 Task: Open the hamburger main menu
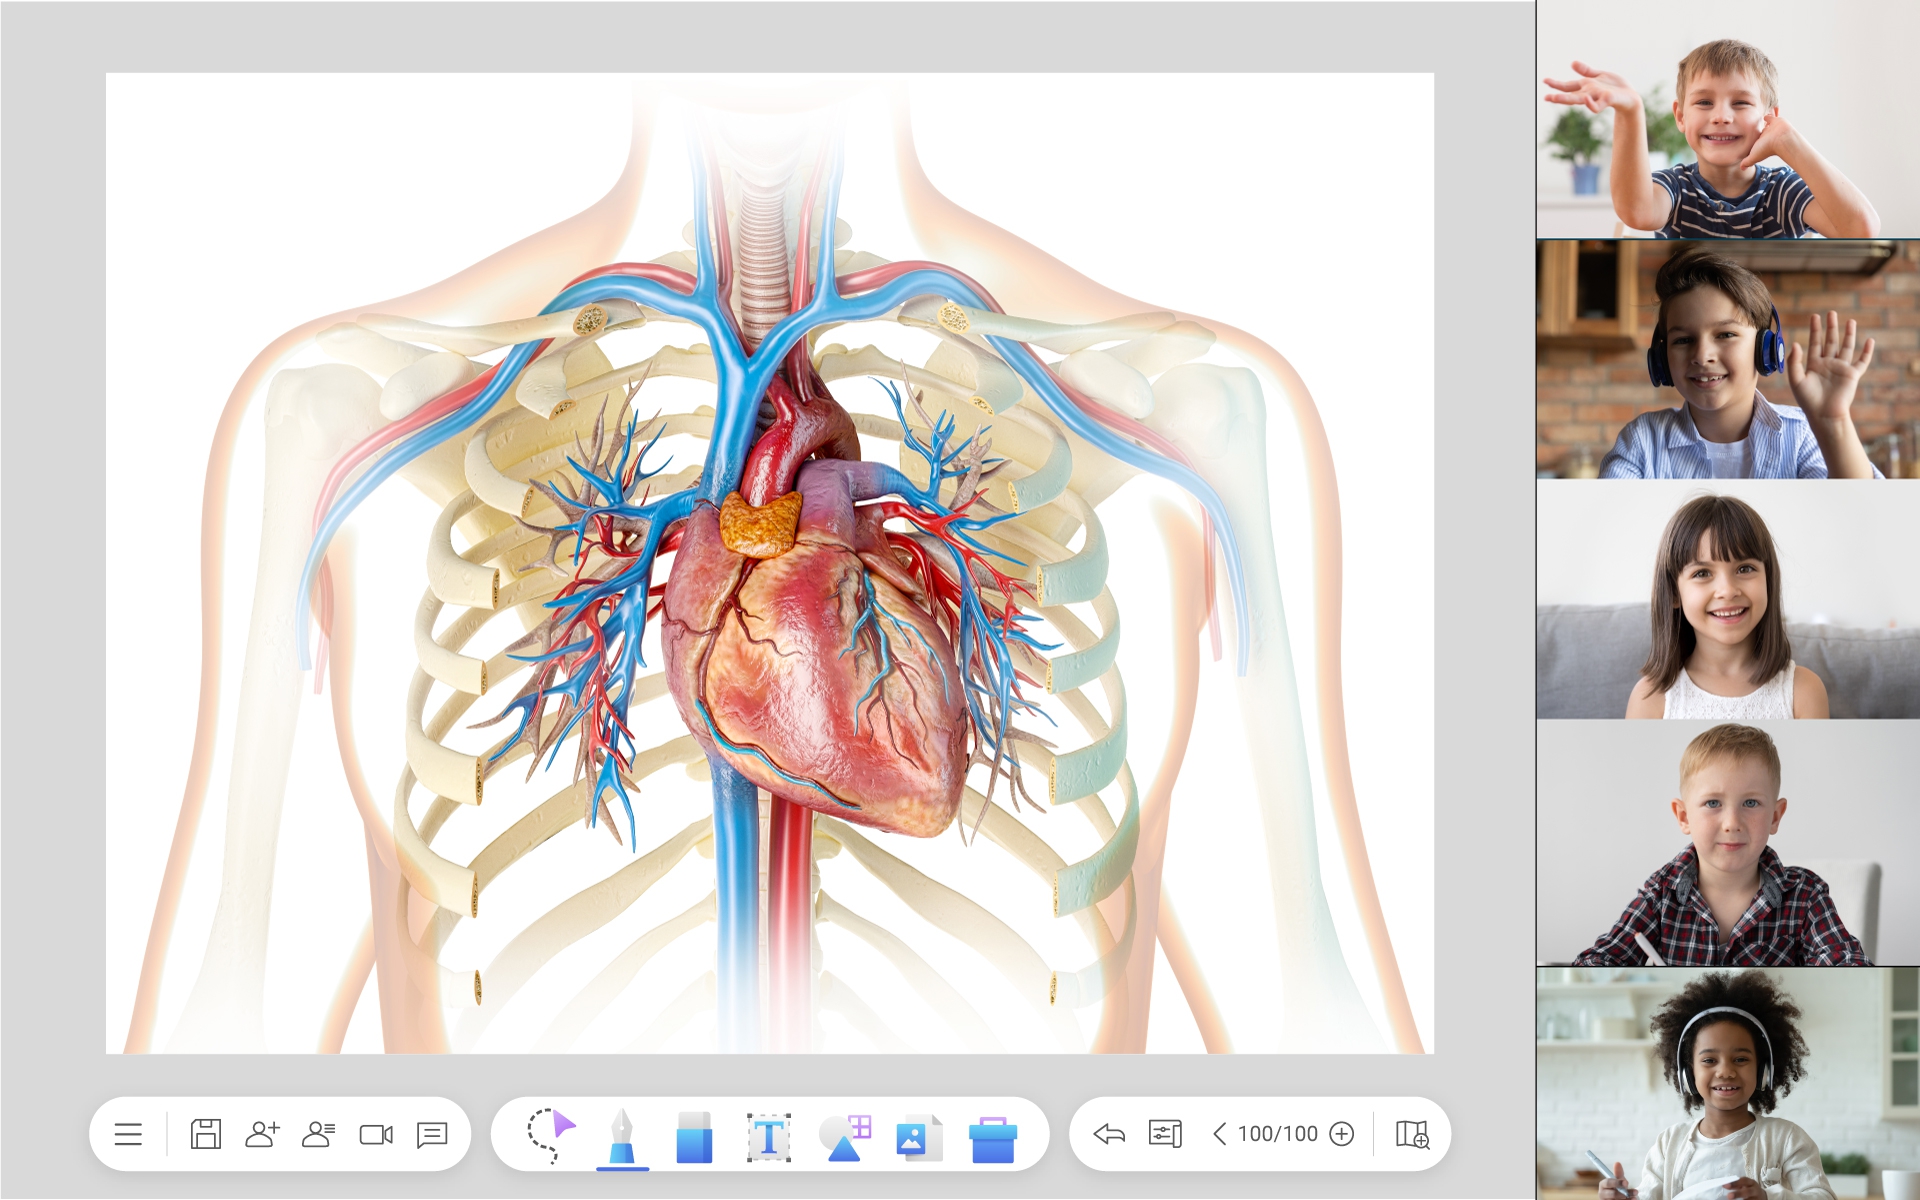(x=128, y=1134)
